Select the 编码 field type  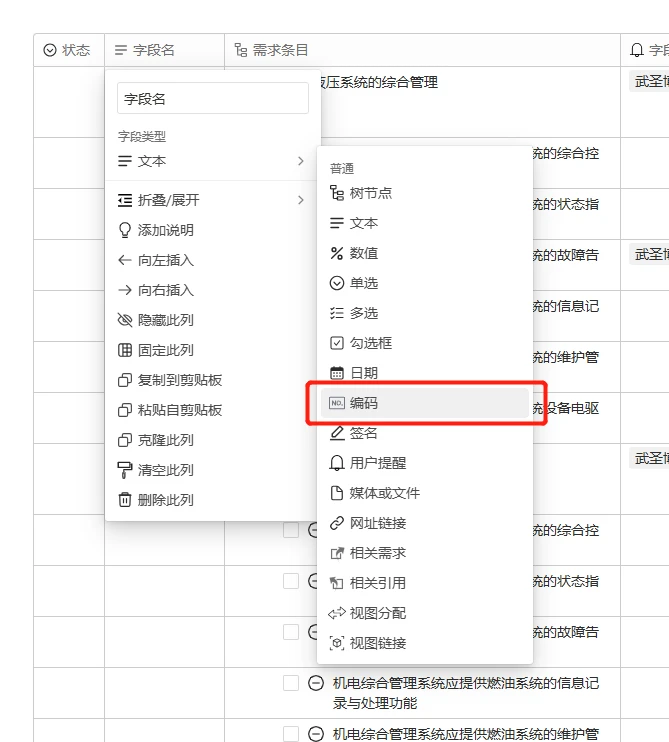tap(424, 403)
